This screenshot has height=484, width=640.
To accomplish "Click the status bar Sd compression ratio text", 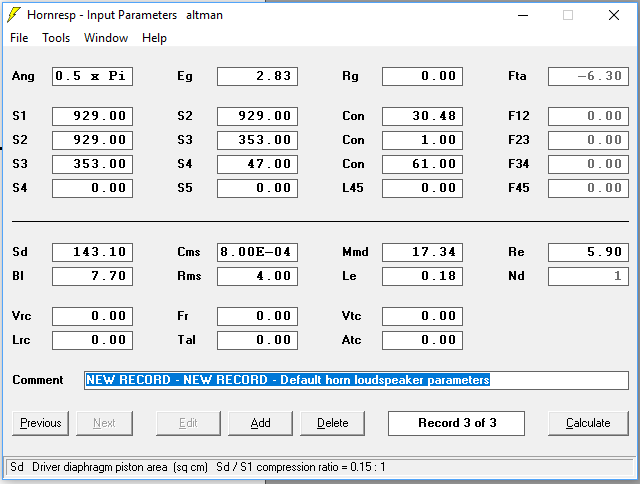I will point(301,467).
